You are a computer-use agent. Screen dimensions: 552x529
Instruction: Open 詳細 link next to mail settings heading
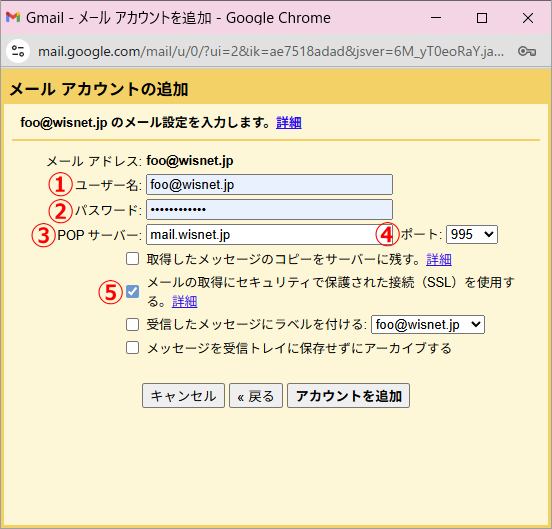click(289, 123)
